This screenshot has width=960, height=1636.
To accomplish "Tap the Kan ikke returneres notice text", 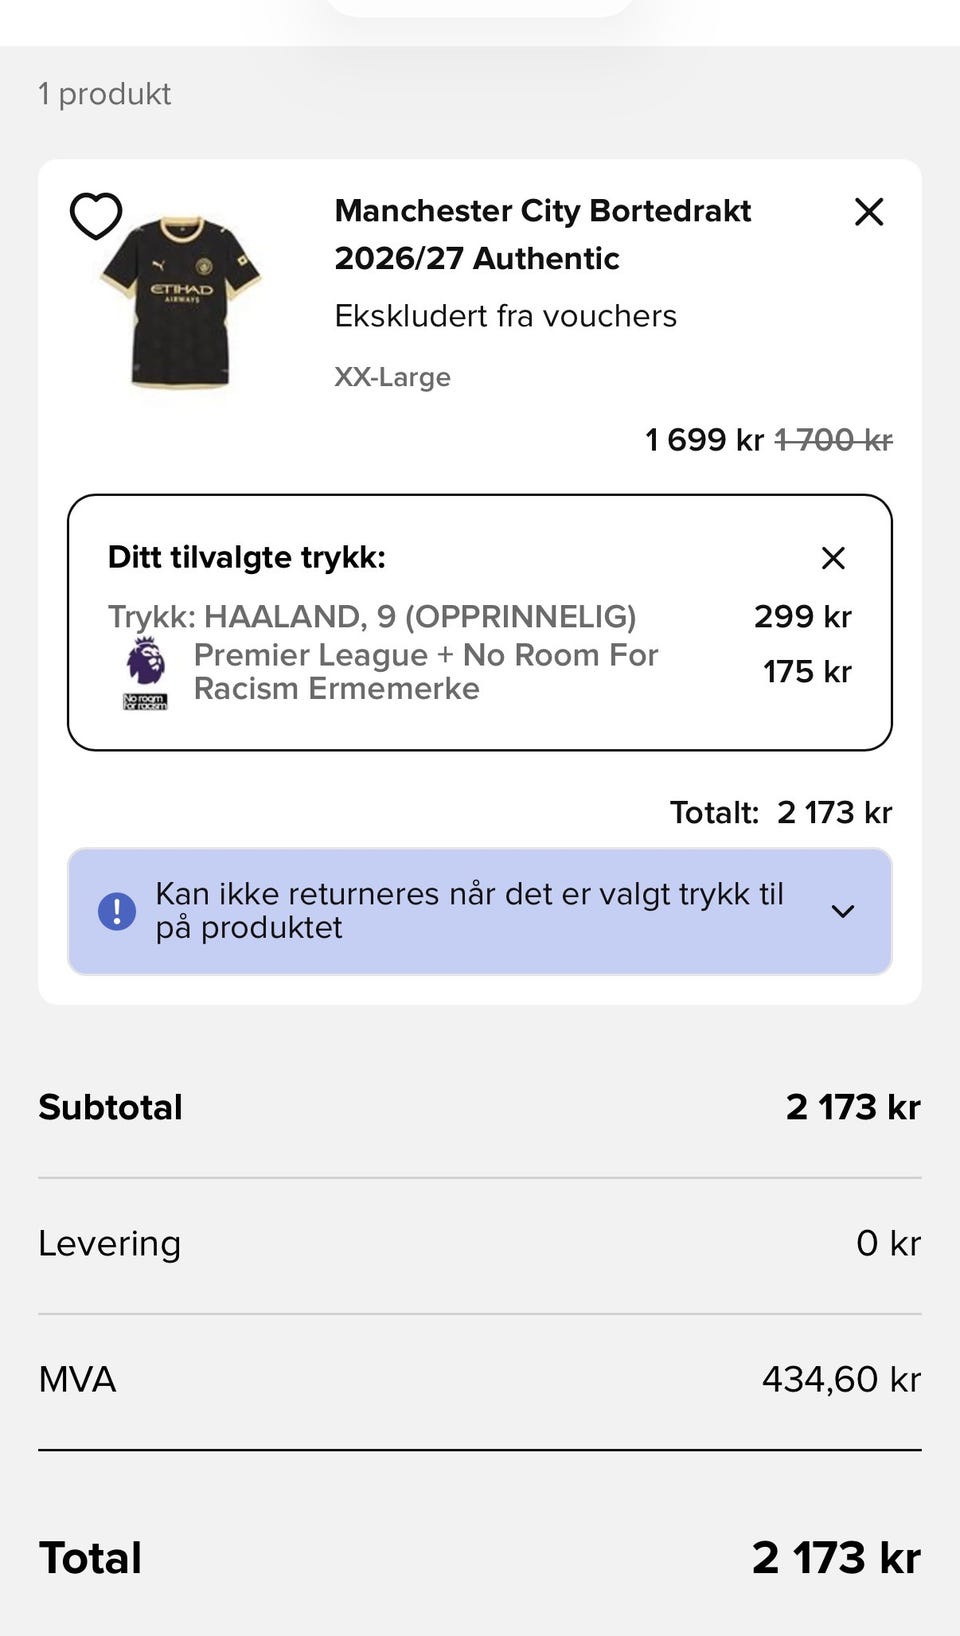I will [x=469, y=911].
